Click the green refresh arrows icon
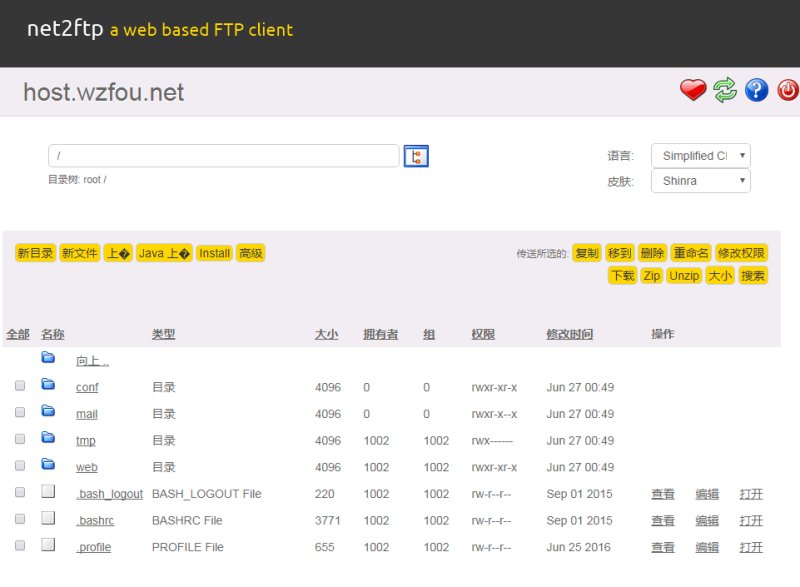The image size is (800, 587). [x=725, y=90]
